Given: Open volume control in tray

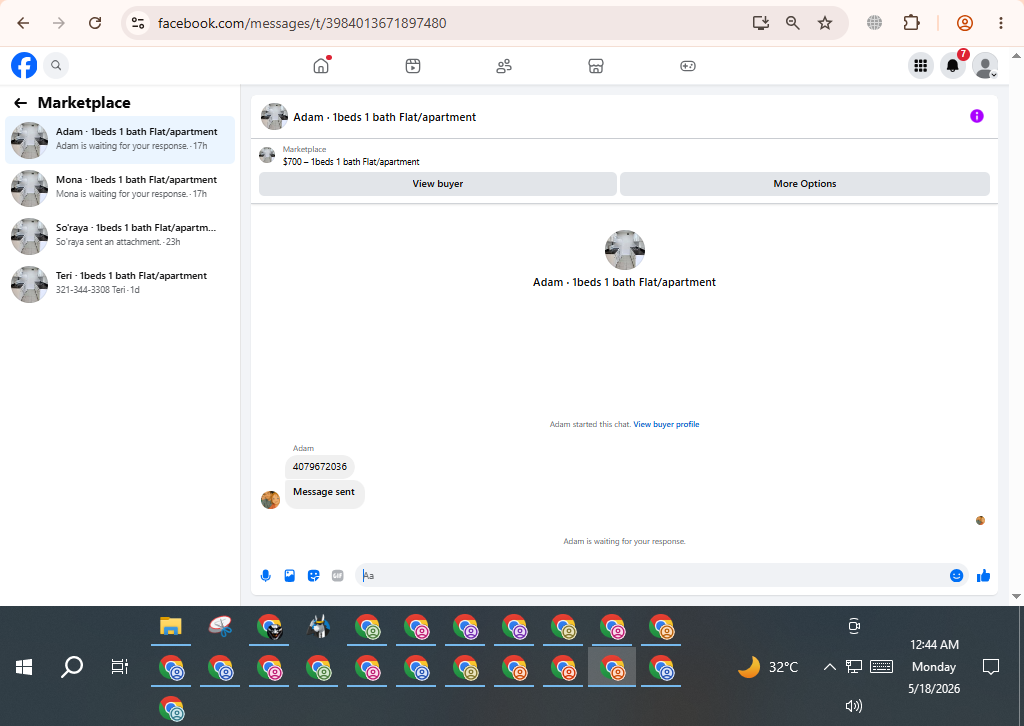Looking at the screenshot, I should pyautogui.click(x=854, y=706).
